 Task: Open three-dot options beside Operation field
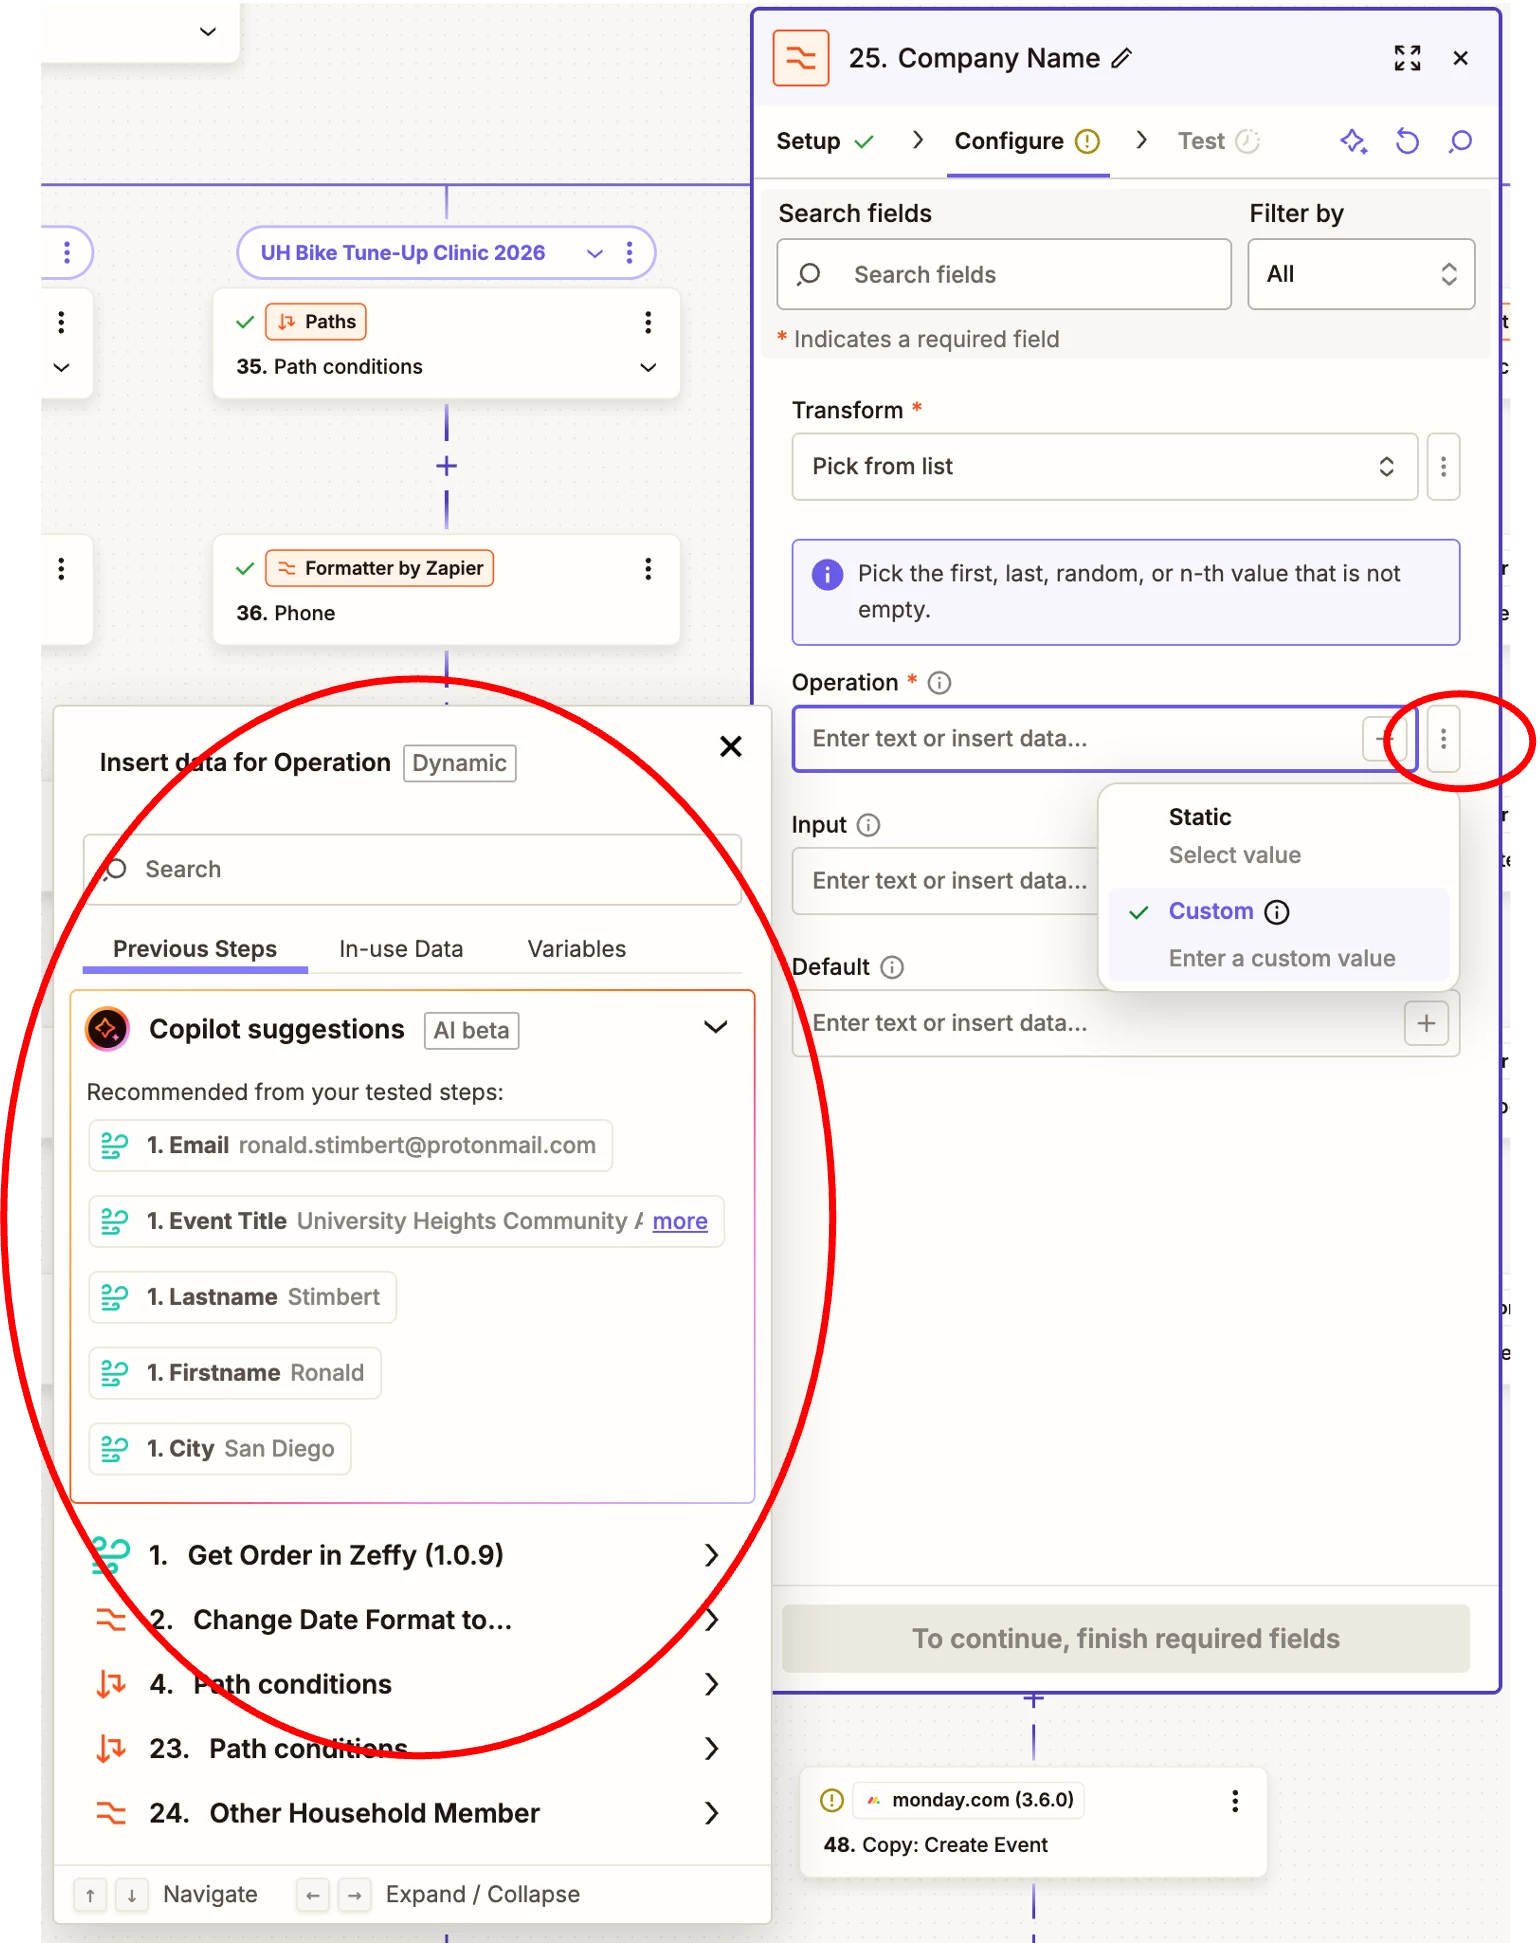pos(1443,739)
